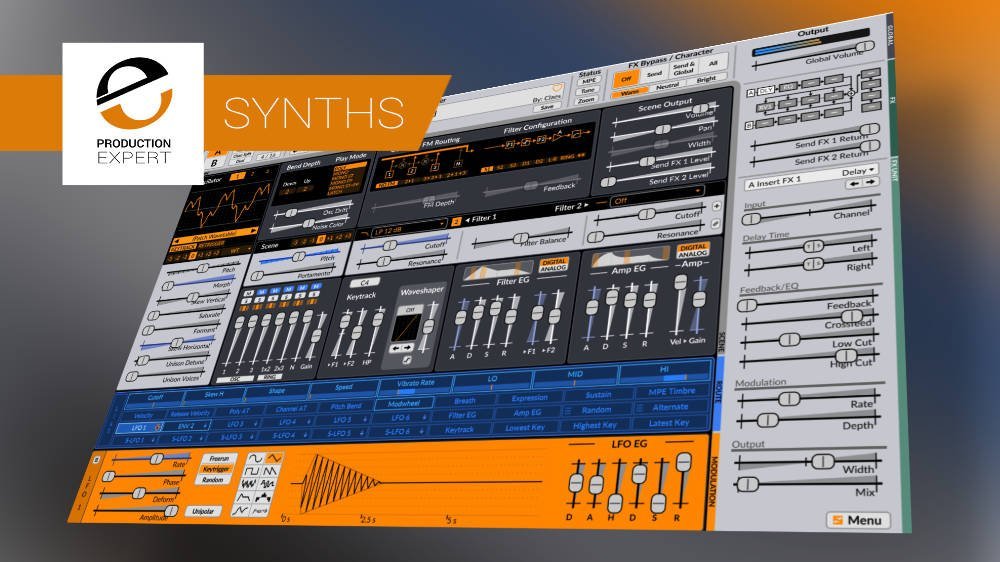Go to previous FX preset arrow
The image size is (1000, 562).
click(854, 184)
